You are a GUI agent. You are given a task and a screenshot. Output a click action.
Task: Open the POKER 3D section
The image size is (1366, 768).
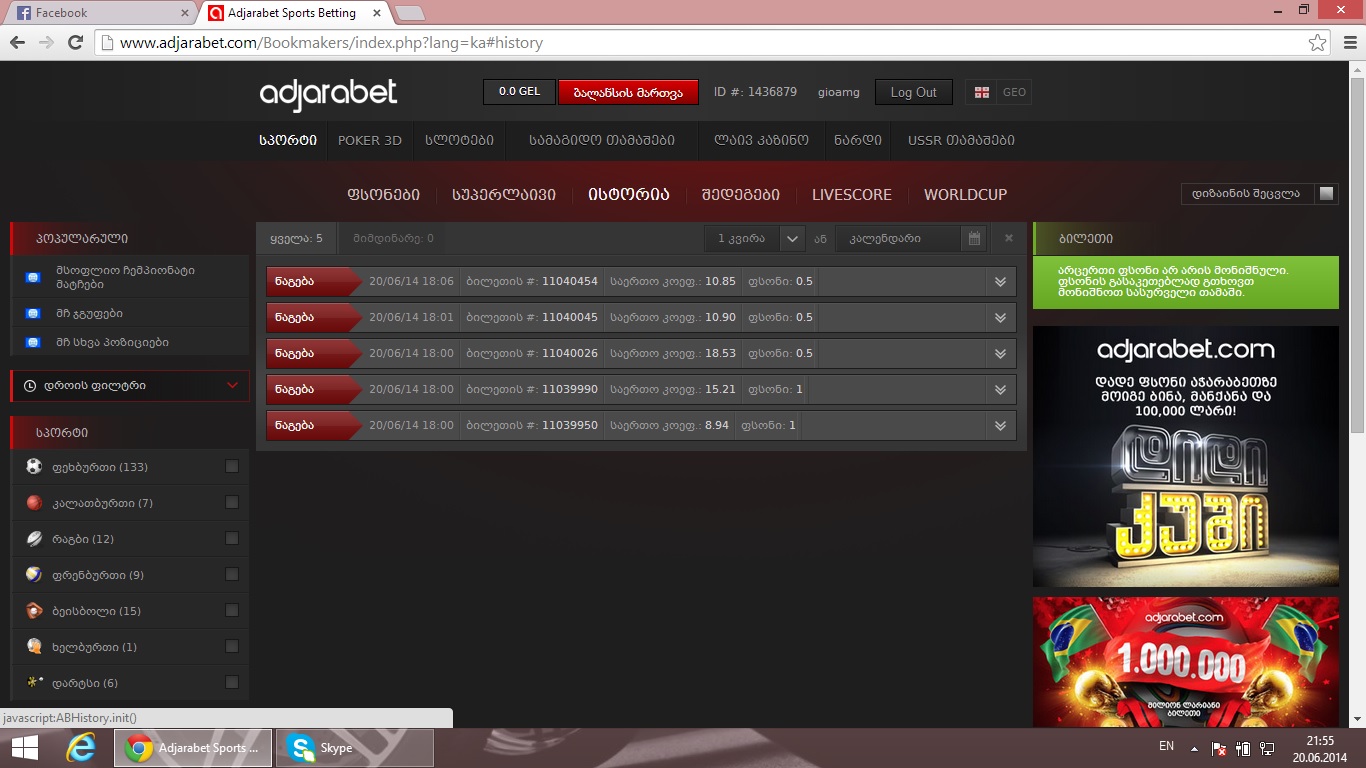tap(370, 141)
